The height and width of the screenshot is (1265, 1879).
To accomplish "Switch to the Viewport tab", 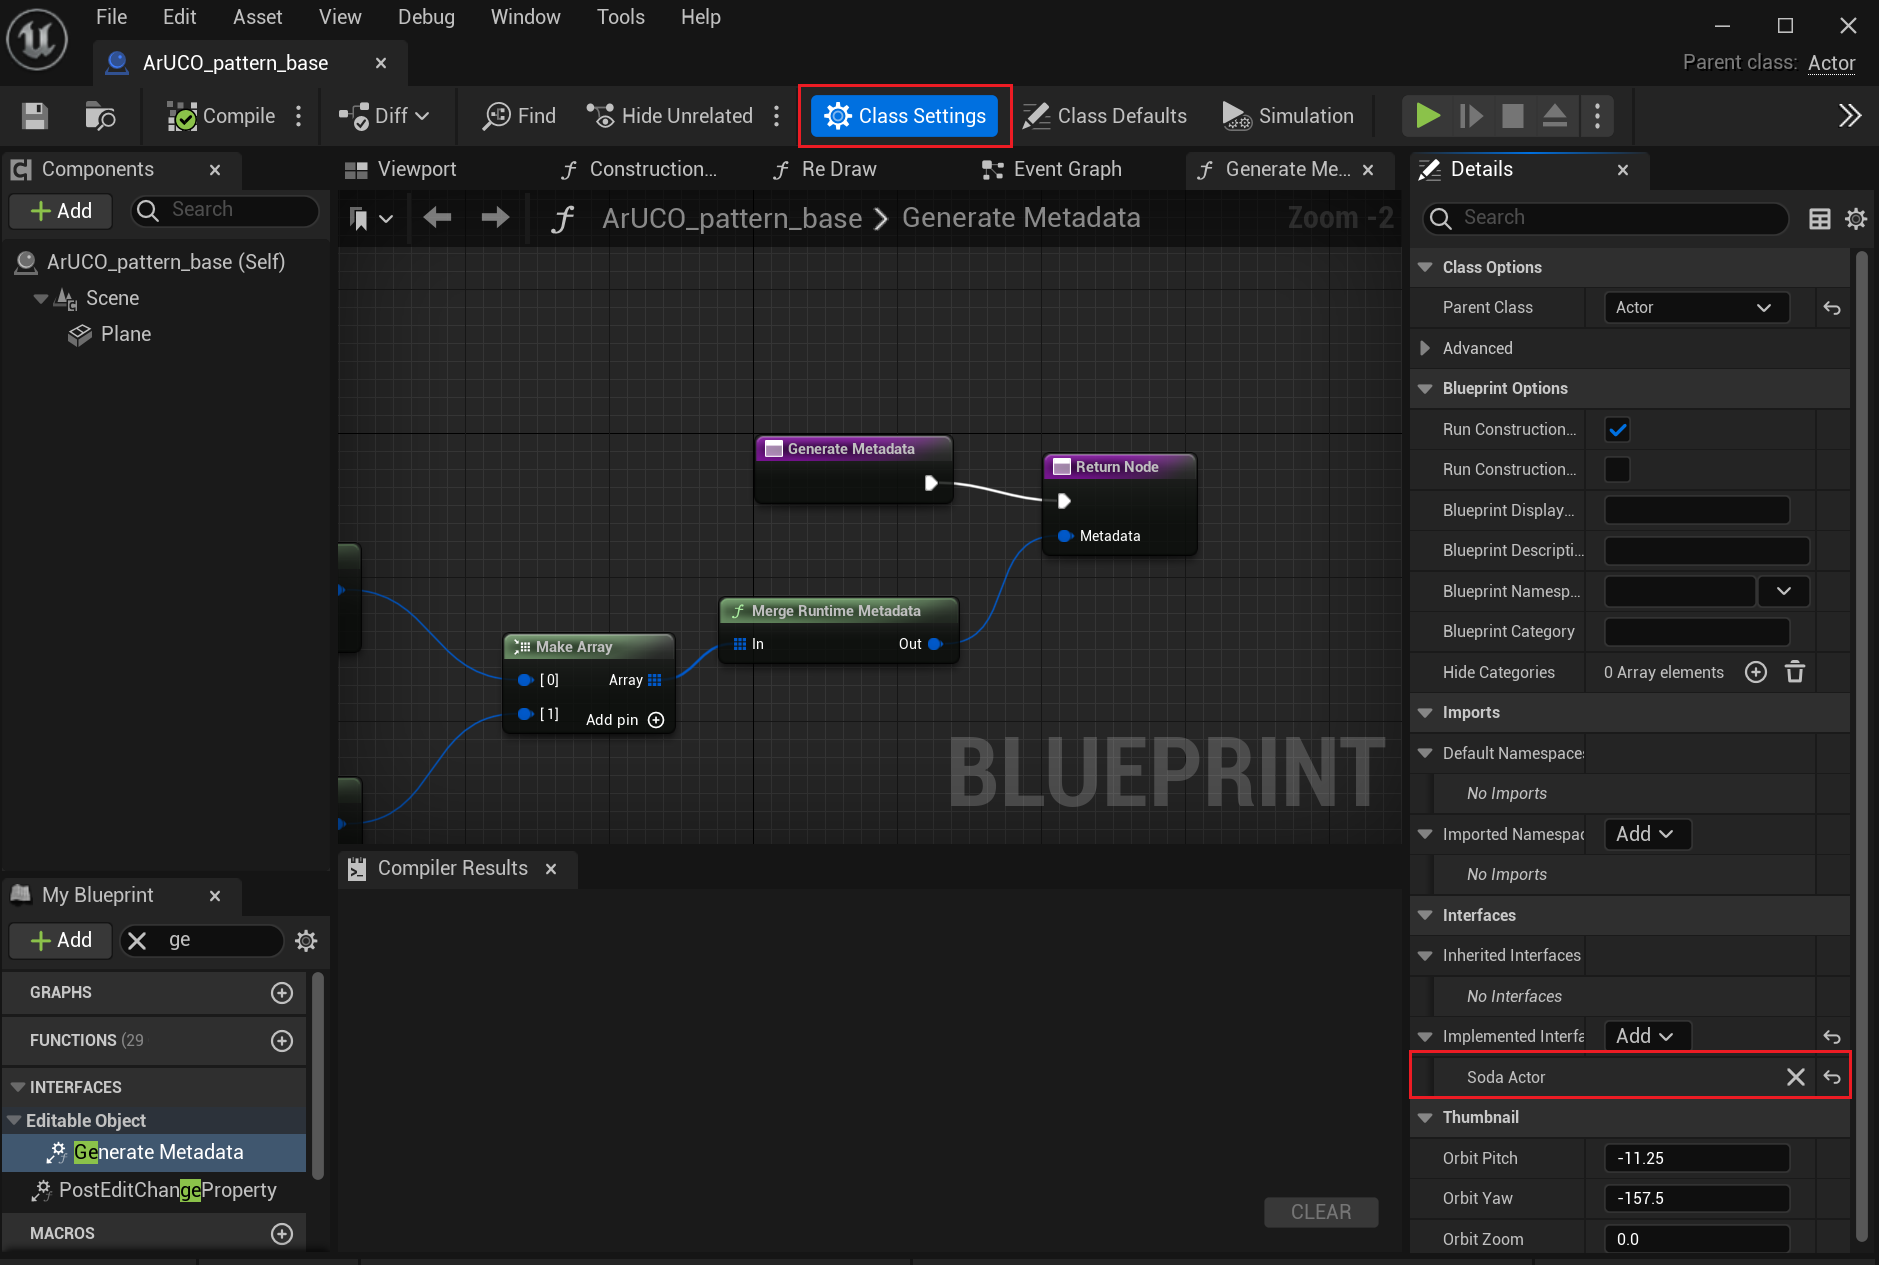I will (400, 169).
